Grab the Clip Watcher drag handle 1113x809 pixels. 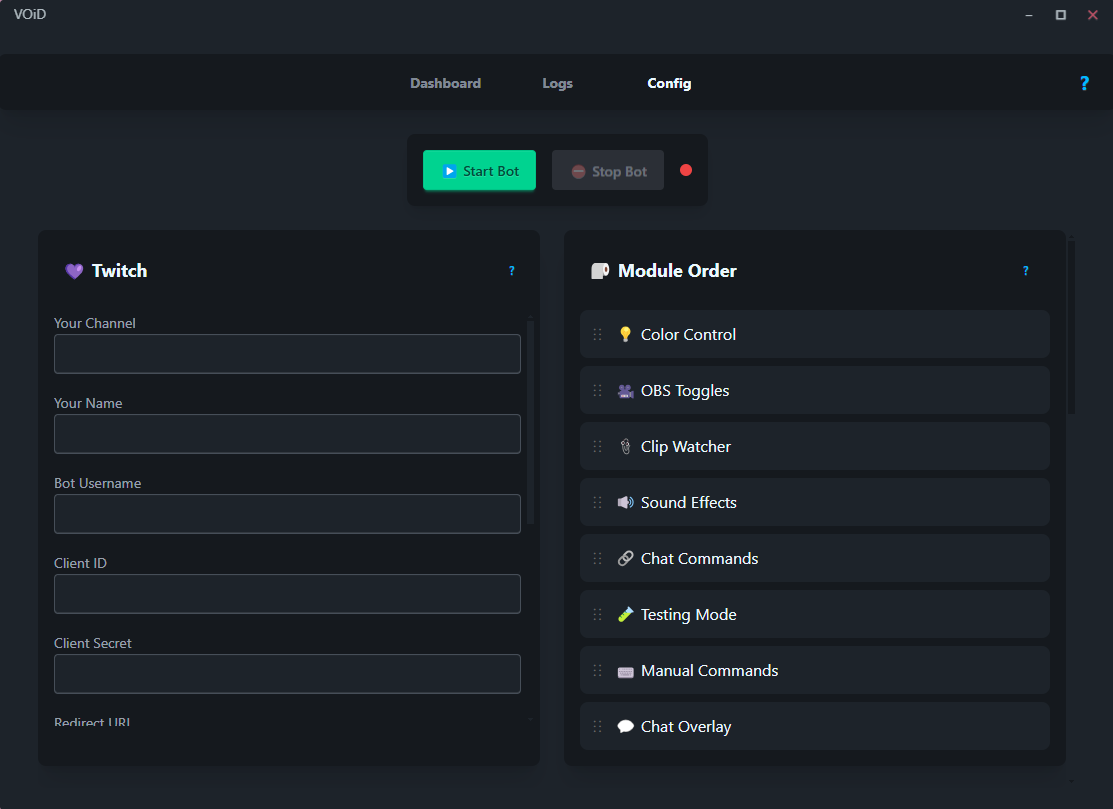coord(598,446)
